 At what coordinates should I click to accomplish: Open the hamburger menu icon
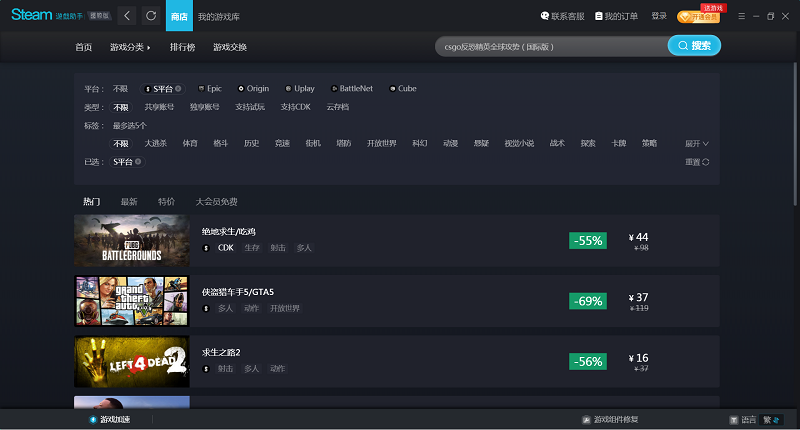[x=741, y=16]
